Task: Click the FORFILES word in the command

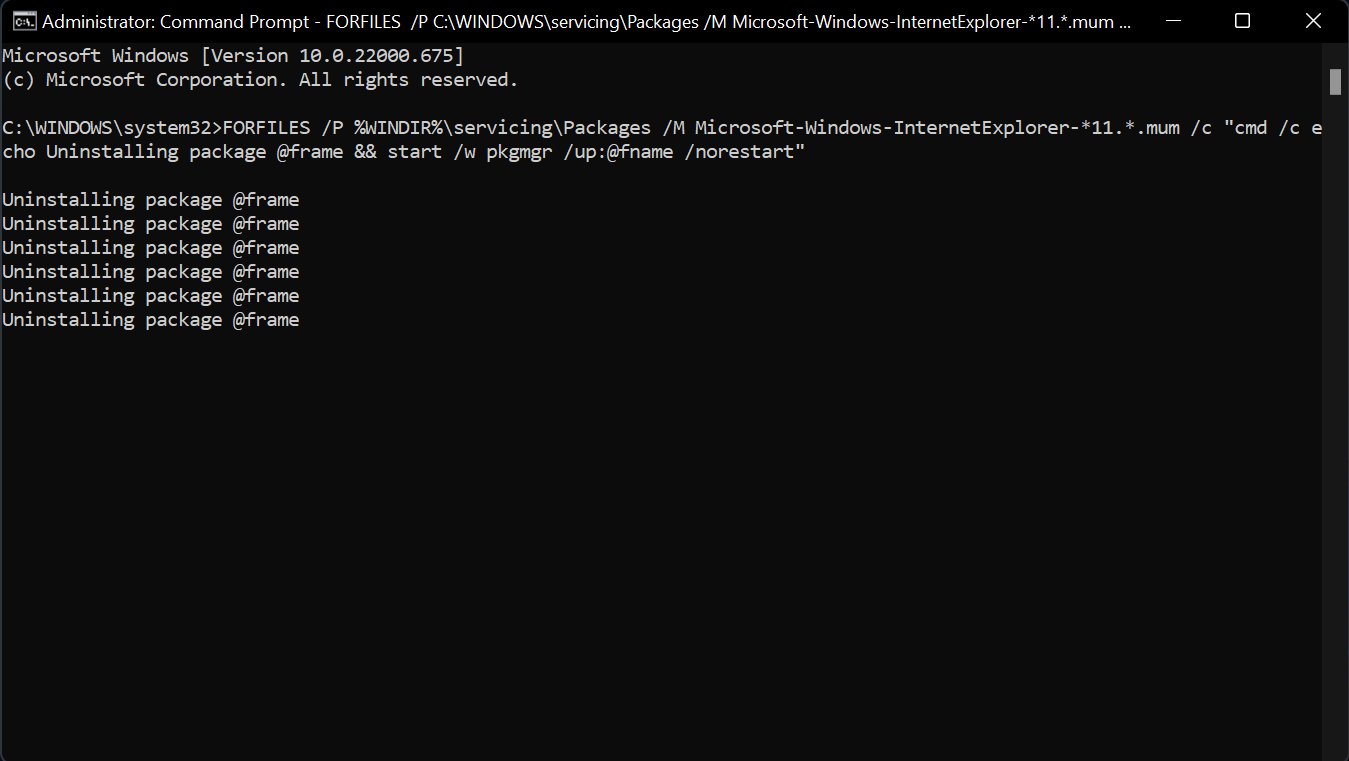Action: click(x=266, y=128)
